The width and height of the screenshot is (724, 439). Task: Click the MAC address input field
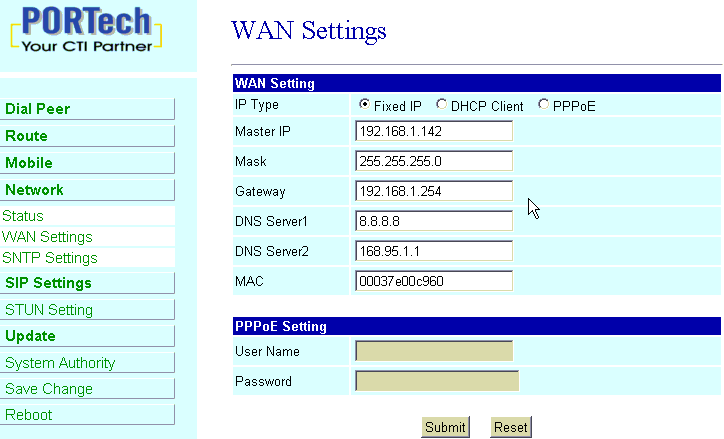coord(434,281)
